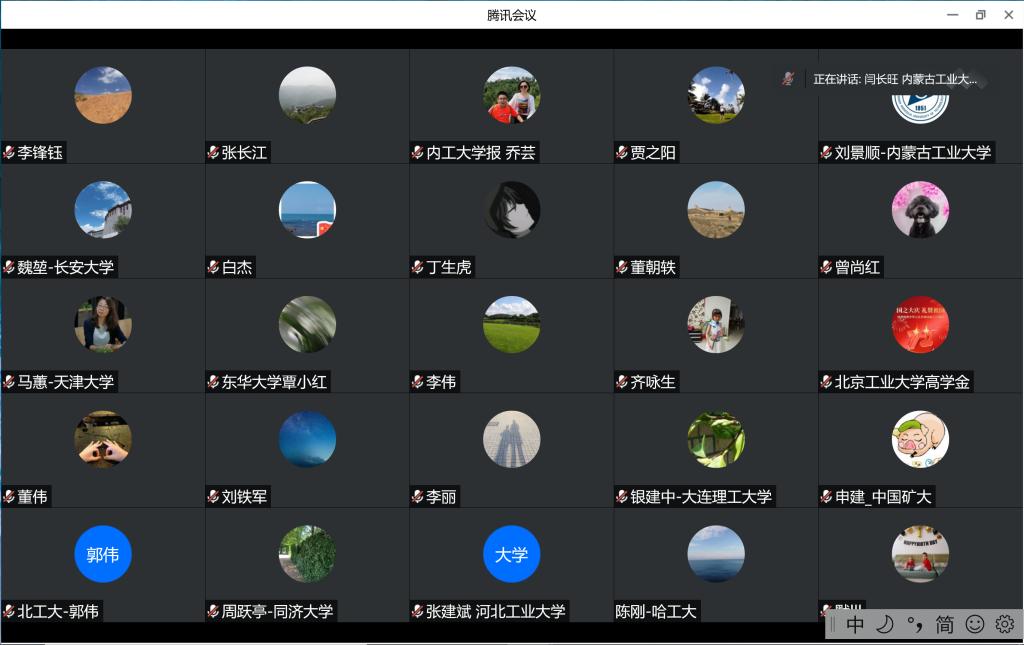Viewport: 1024px width, 645px height.
Task: Click 曾尚红's black dog avatar
Action: [x=920, y=210]
